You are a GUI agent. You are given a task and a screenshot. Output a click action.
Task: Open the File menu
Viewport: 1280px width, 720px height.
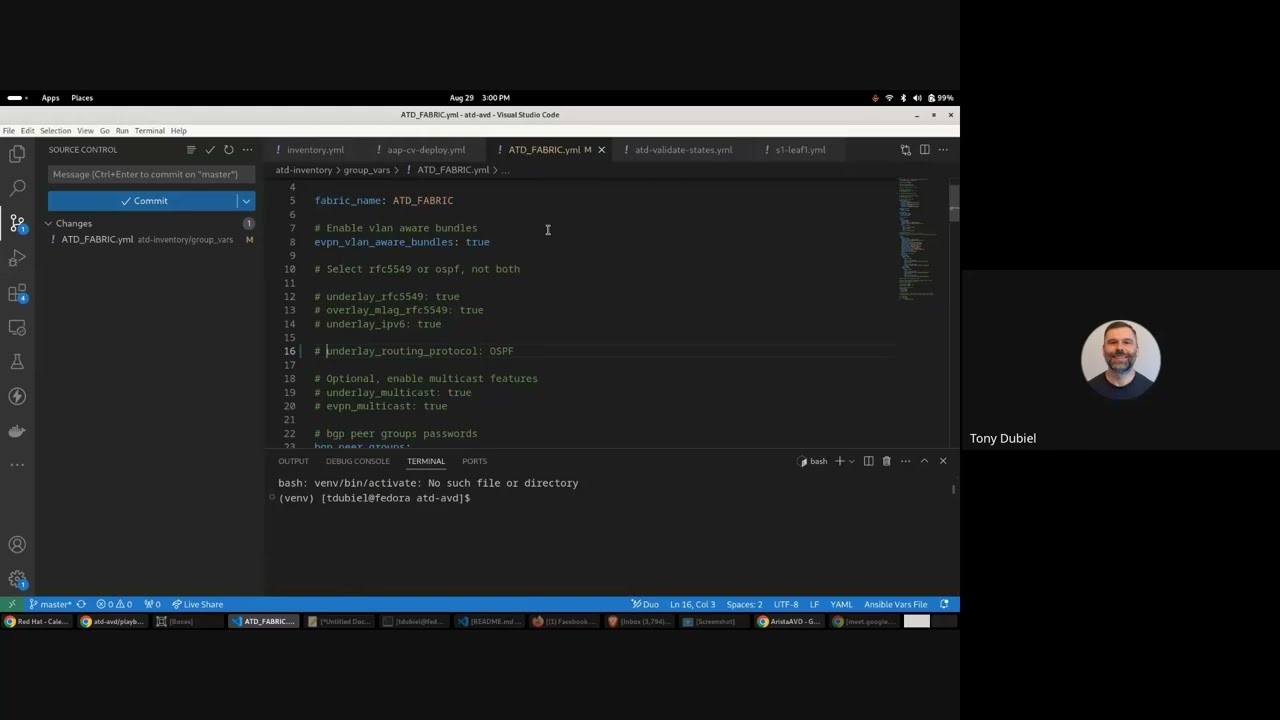coord(8,131)
